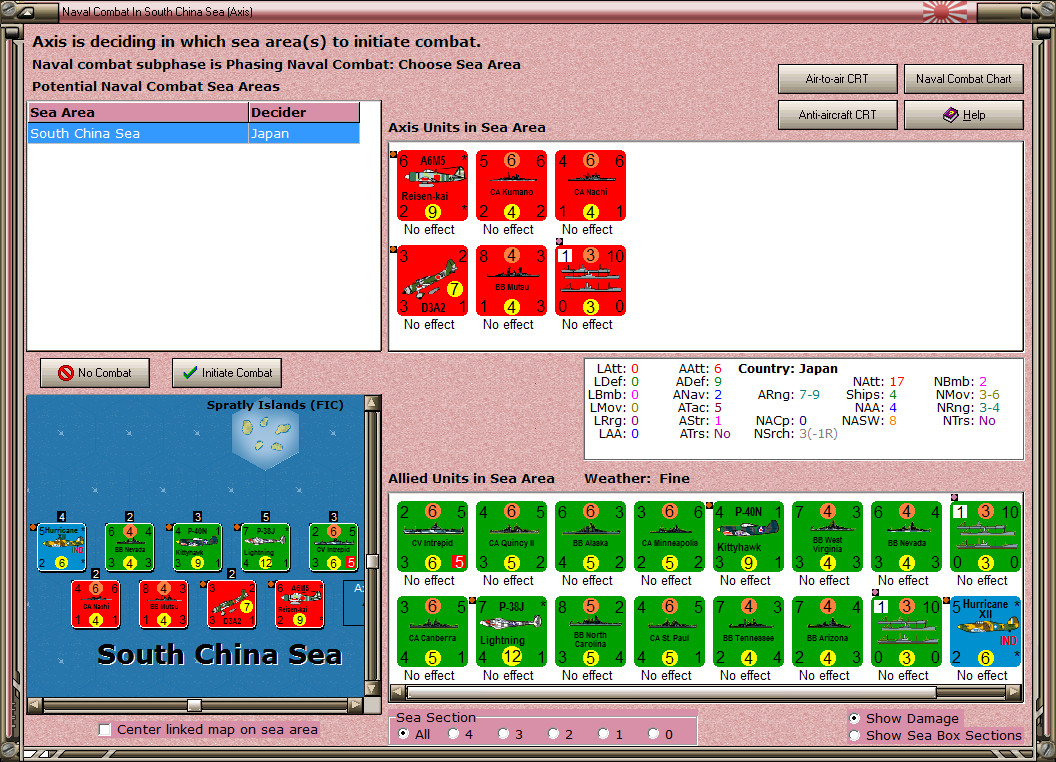This screenshot has height=762, width=1056.
Task: Choose Show Sea Box Sections option
Action: [854, 736]
